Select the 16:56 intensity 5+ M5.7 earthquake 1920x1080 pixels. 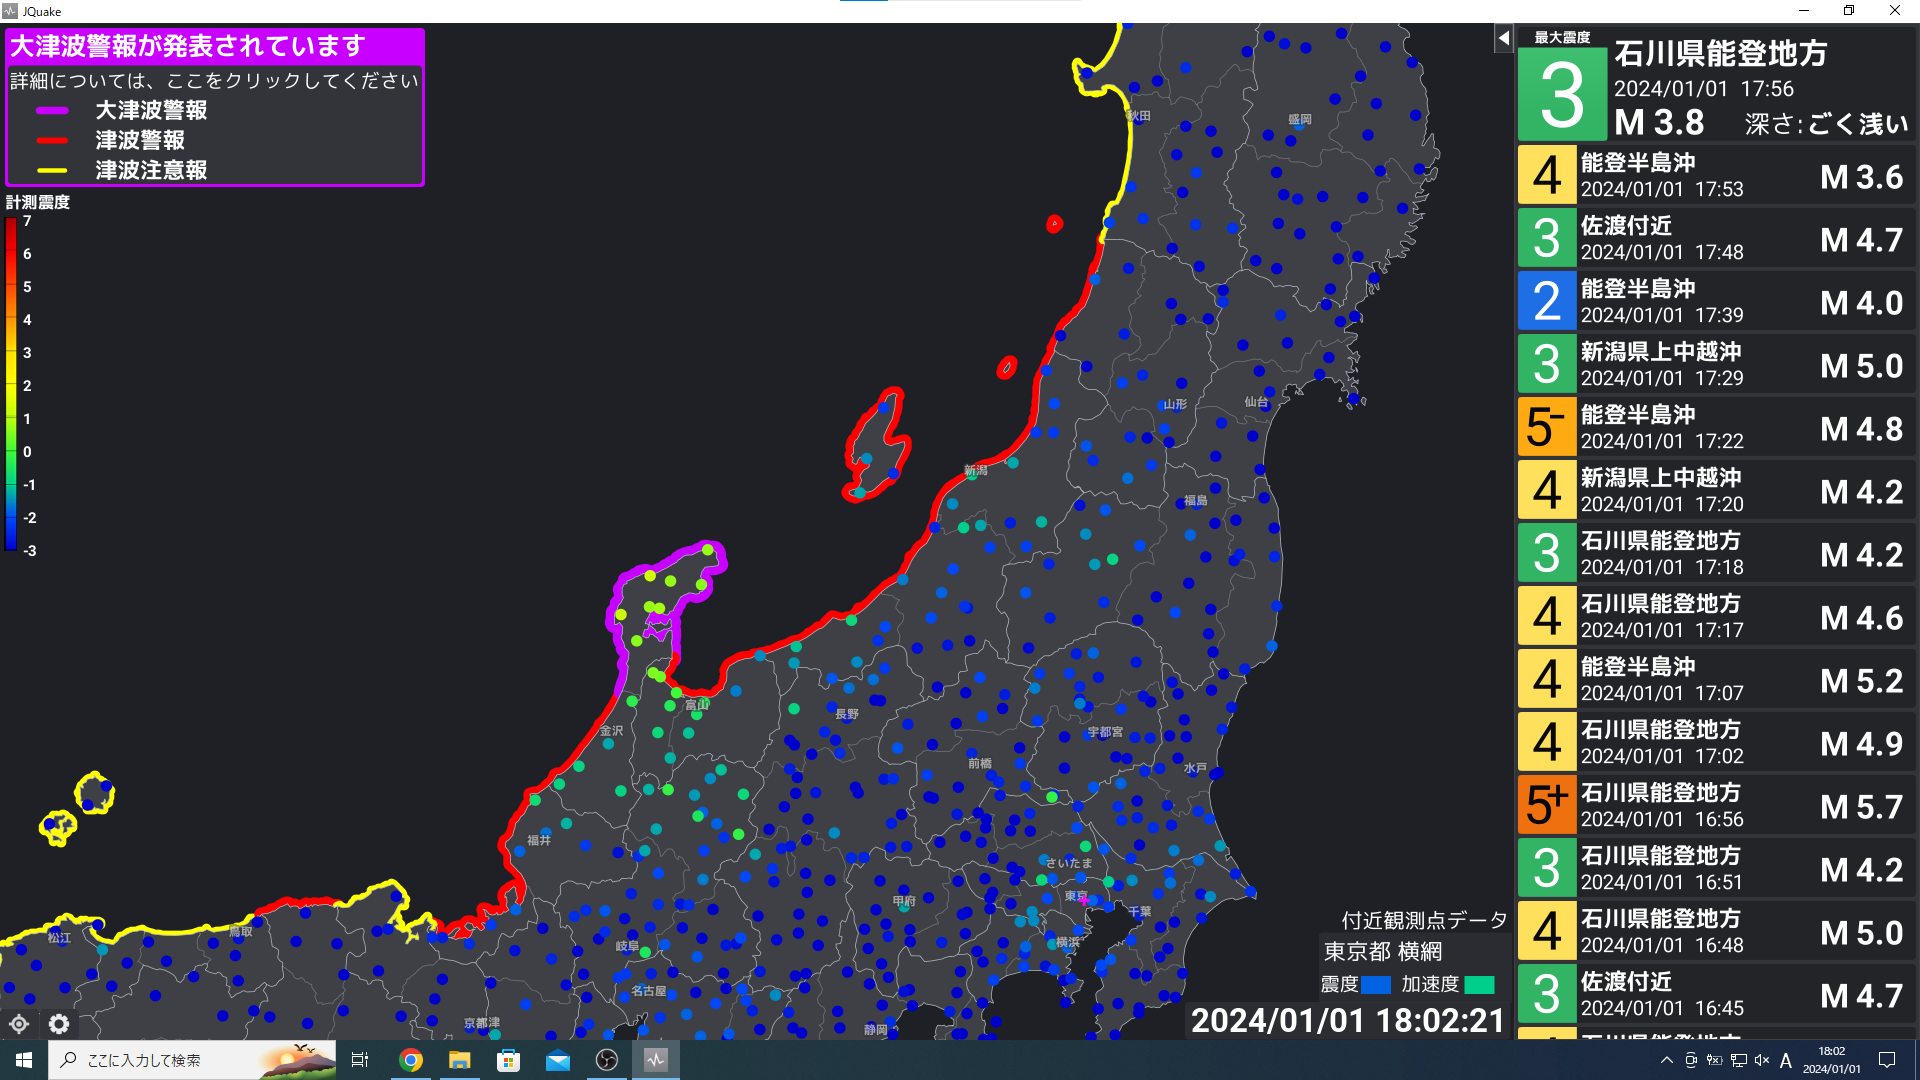coord(1715,806)
